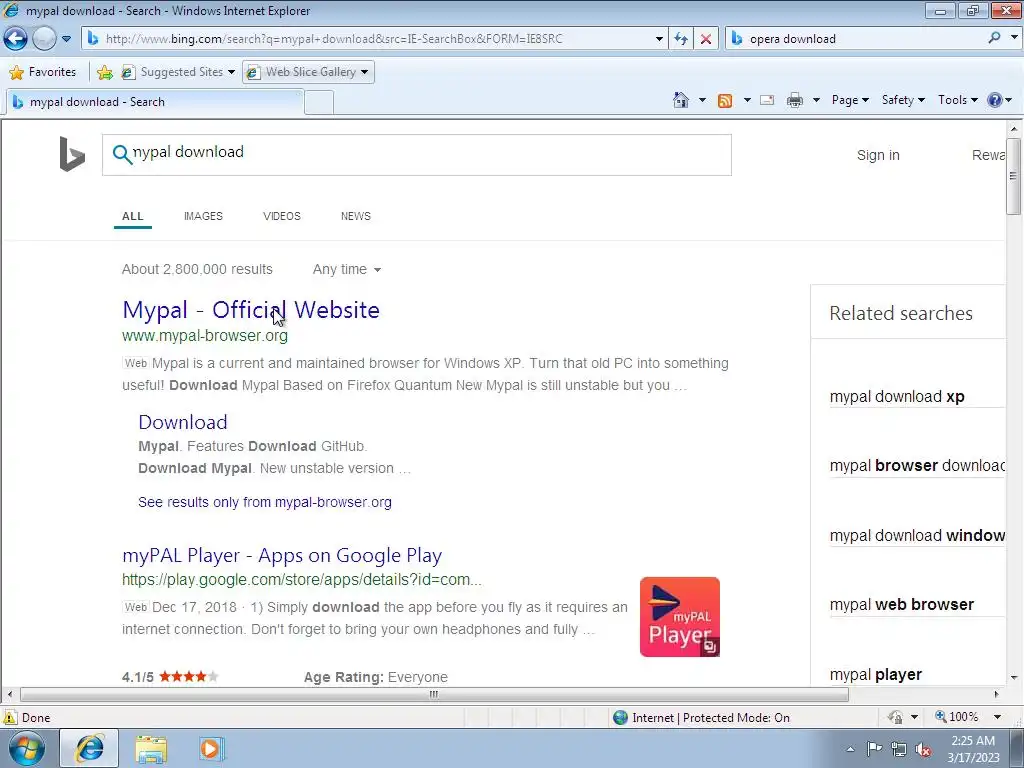Select related search mypal player
The width and height of the screenshot is (1024, 768).
pyautogui.click(x=876, y=675)
